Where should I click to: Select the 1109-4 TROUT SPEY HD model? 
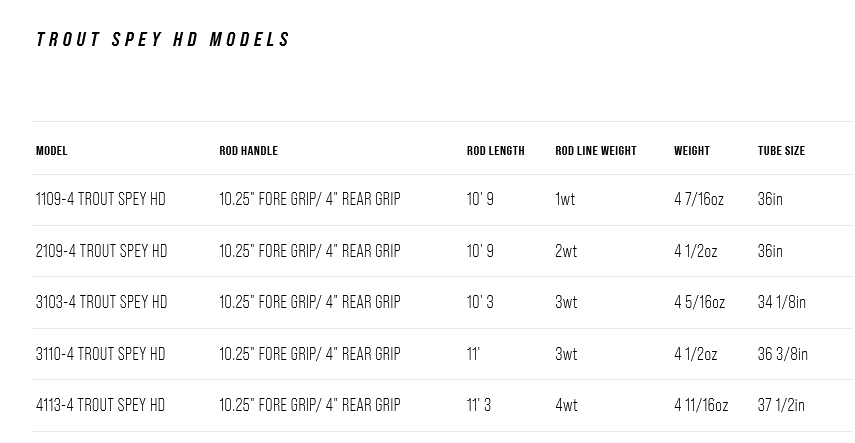(101, 199)
